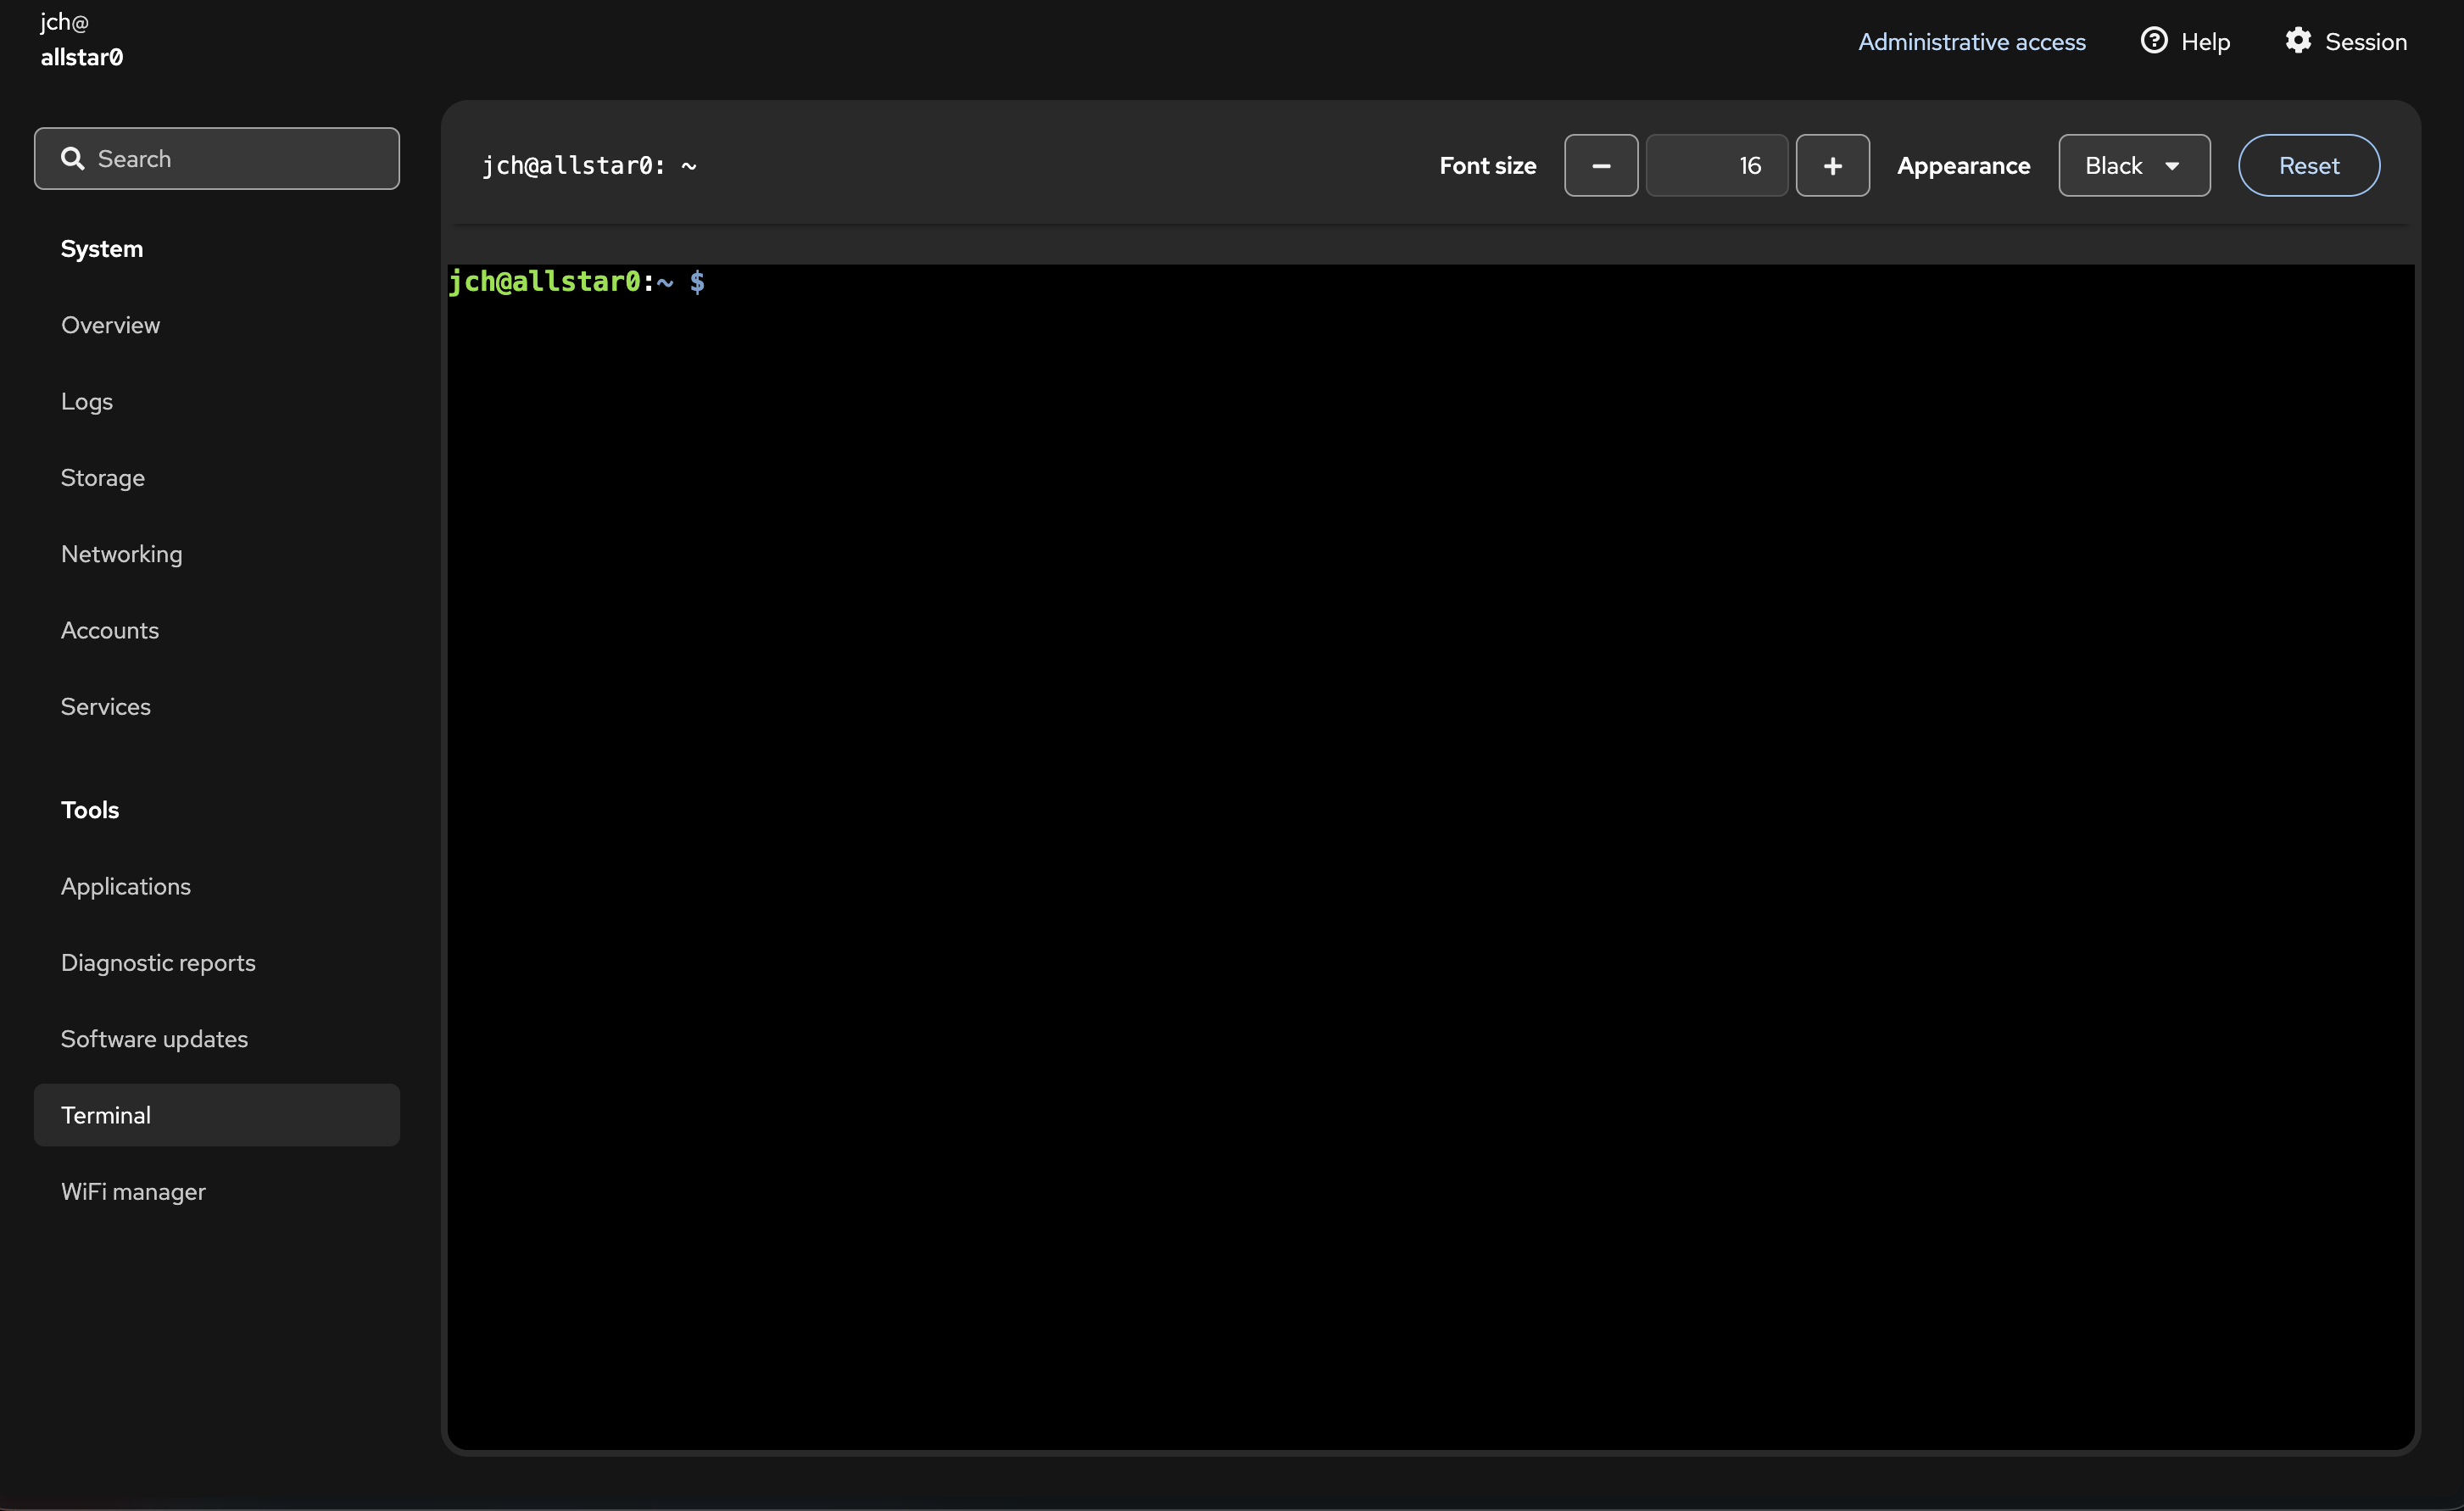This screenshot has height=1511, width=2464.
Task: Open the WiFi manager page
Action: click(x=132, y=1191)
